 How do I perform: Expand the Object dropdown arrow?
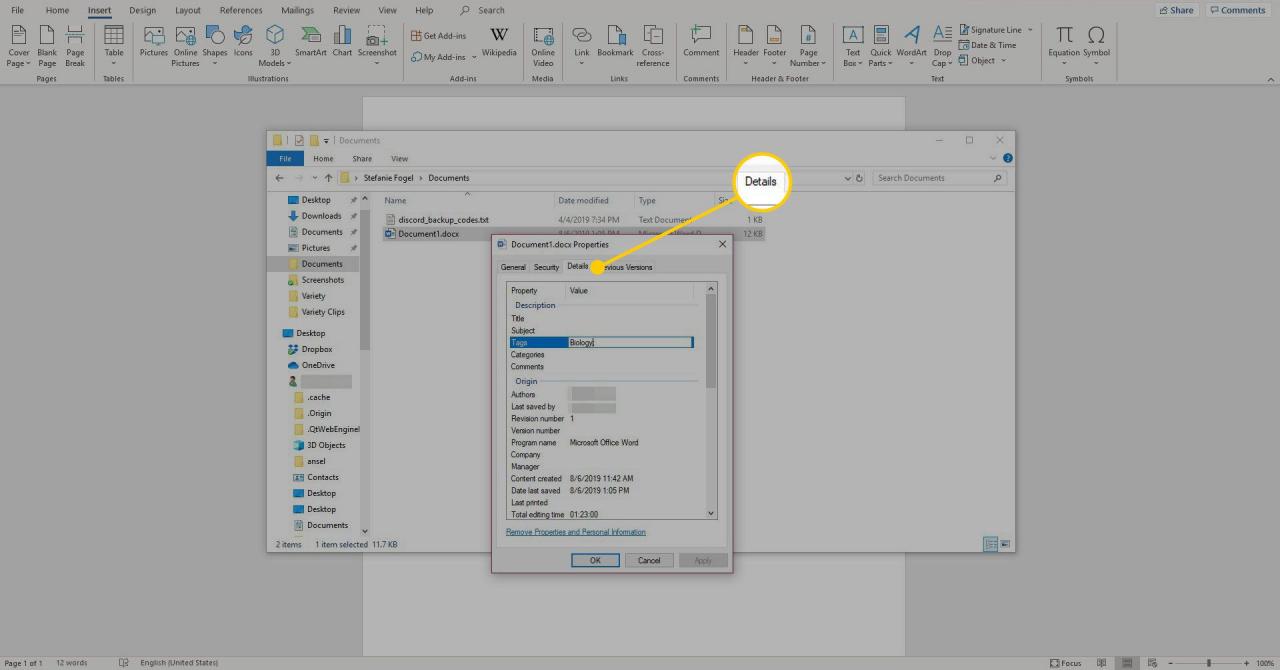[x=1004, y=60]
